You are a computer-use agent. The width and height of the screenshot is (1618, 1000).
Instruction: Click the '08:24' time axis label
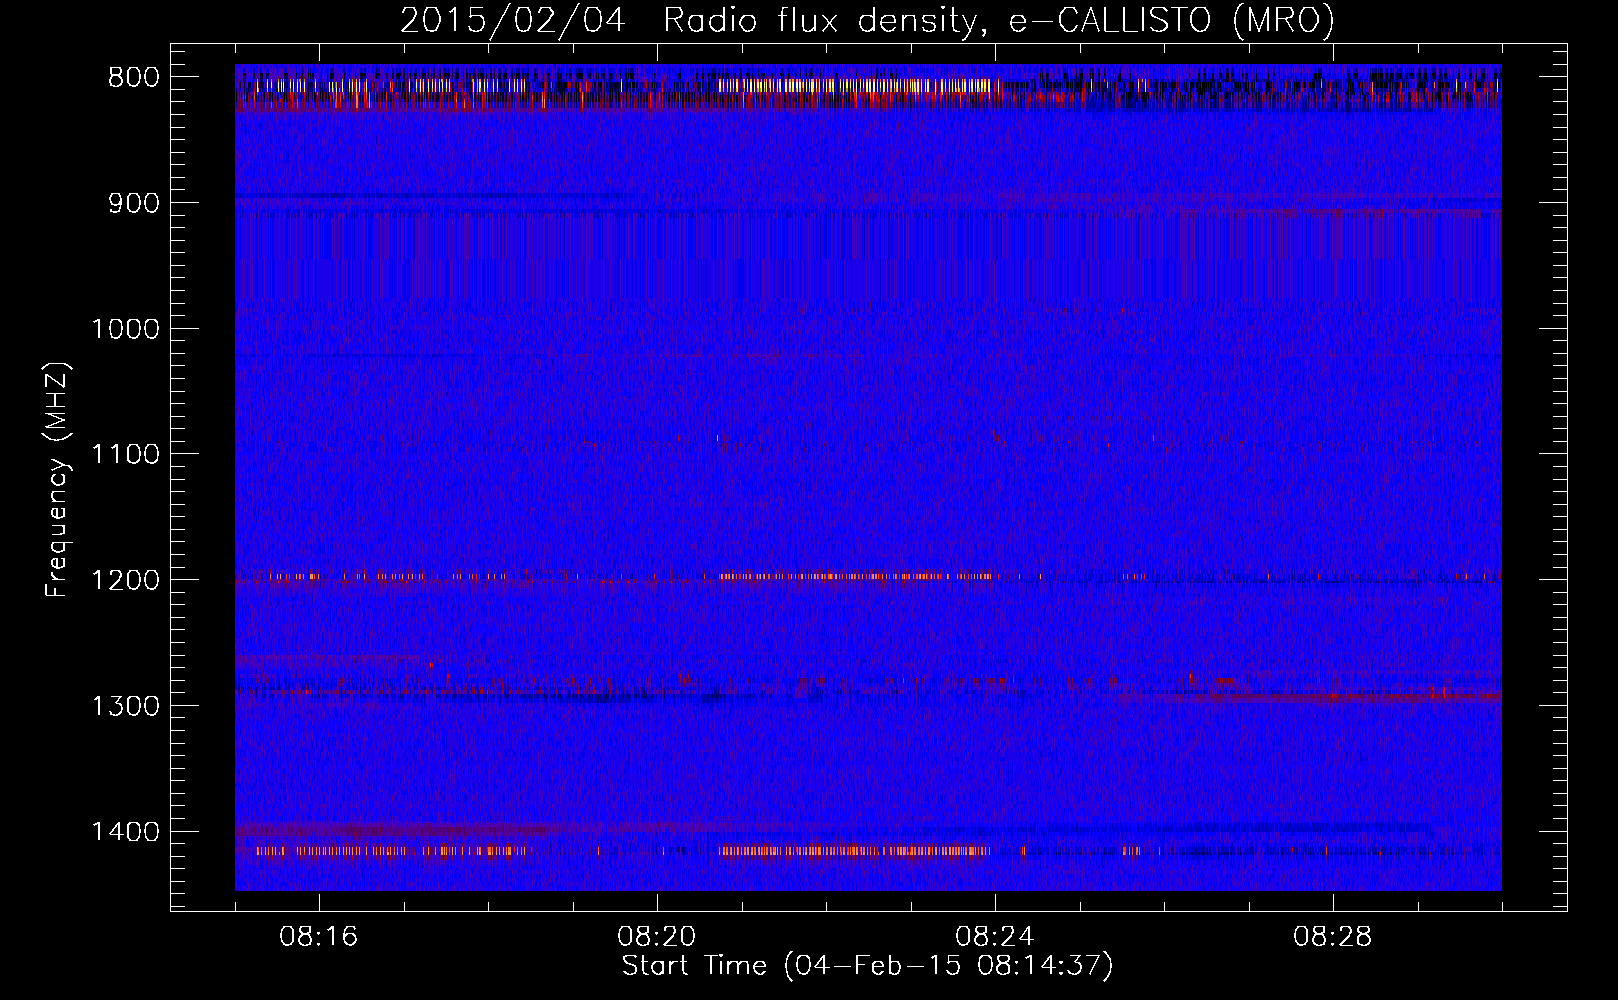pos(995,937)
